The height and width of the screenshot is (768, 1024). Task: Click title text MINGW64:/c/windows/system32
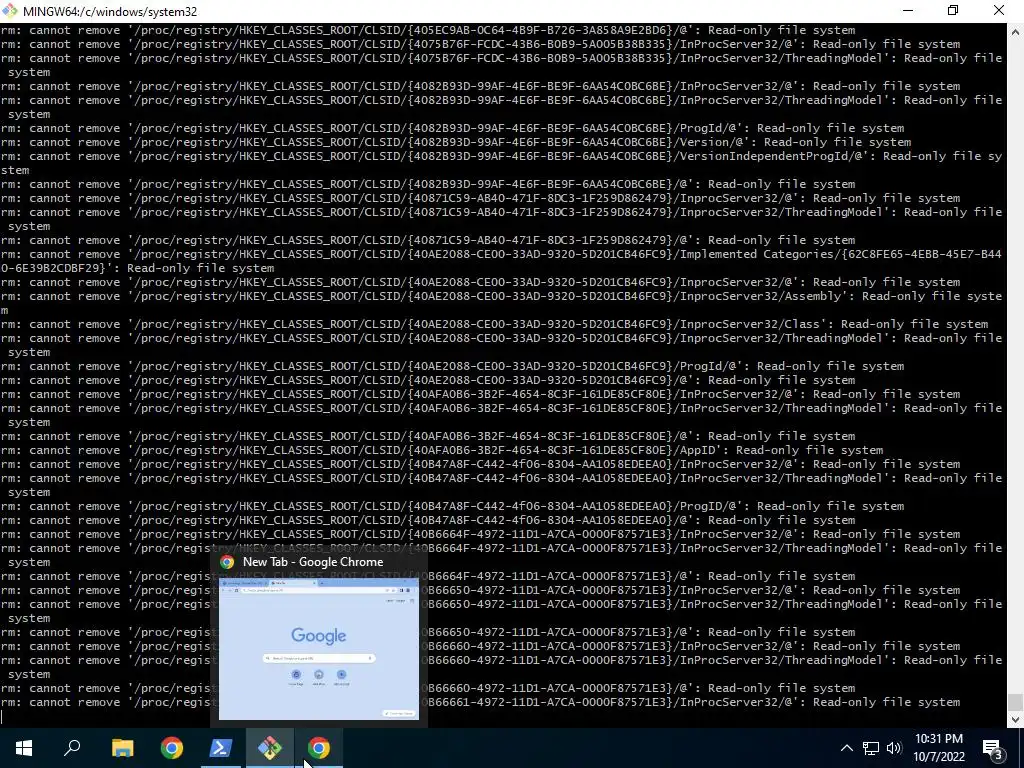(110, 12)
